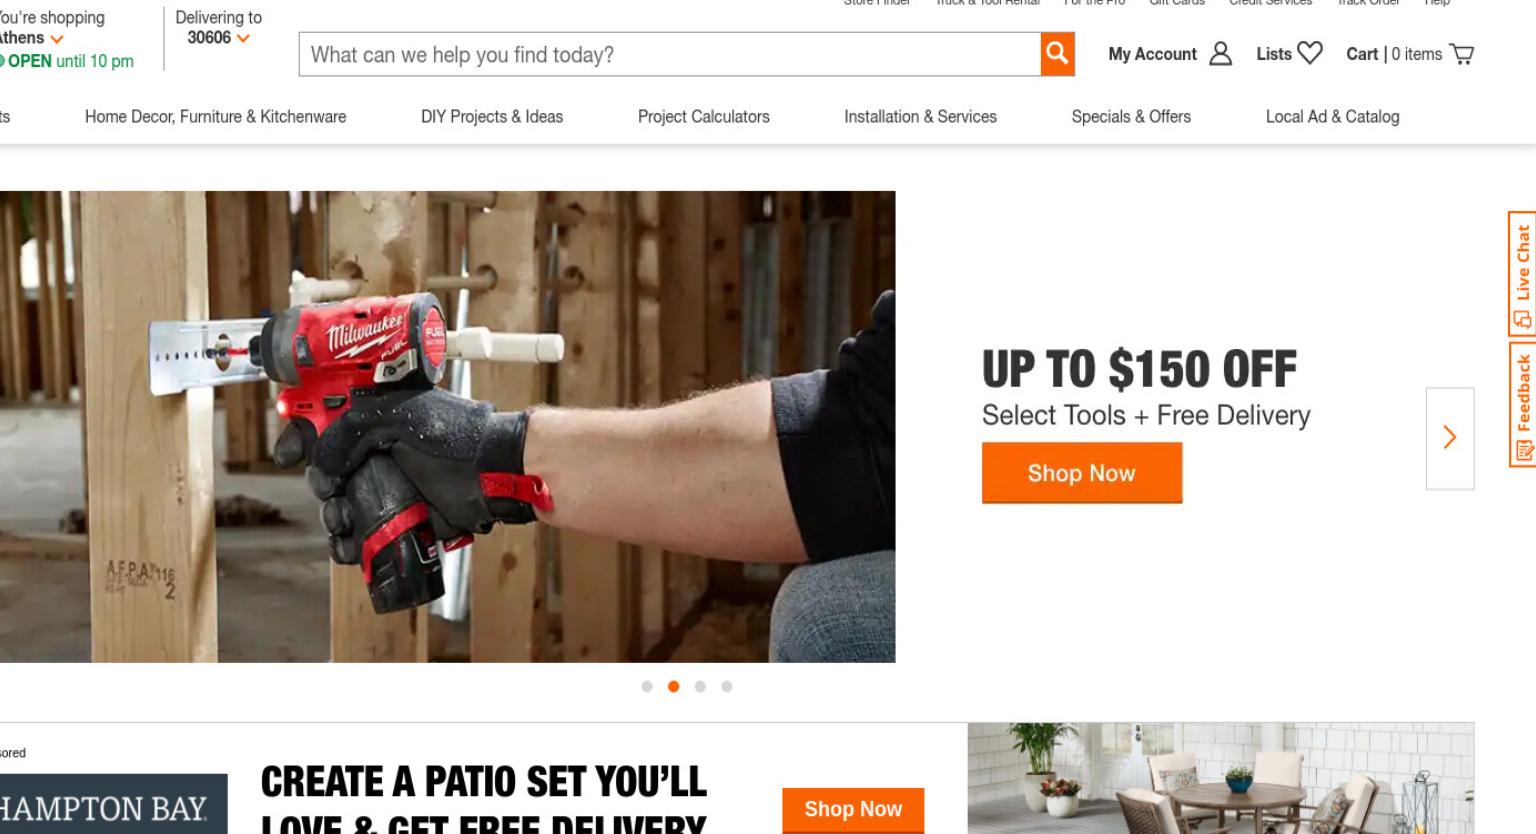Click Shop Now on patio banner

tap(853, 809)
